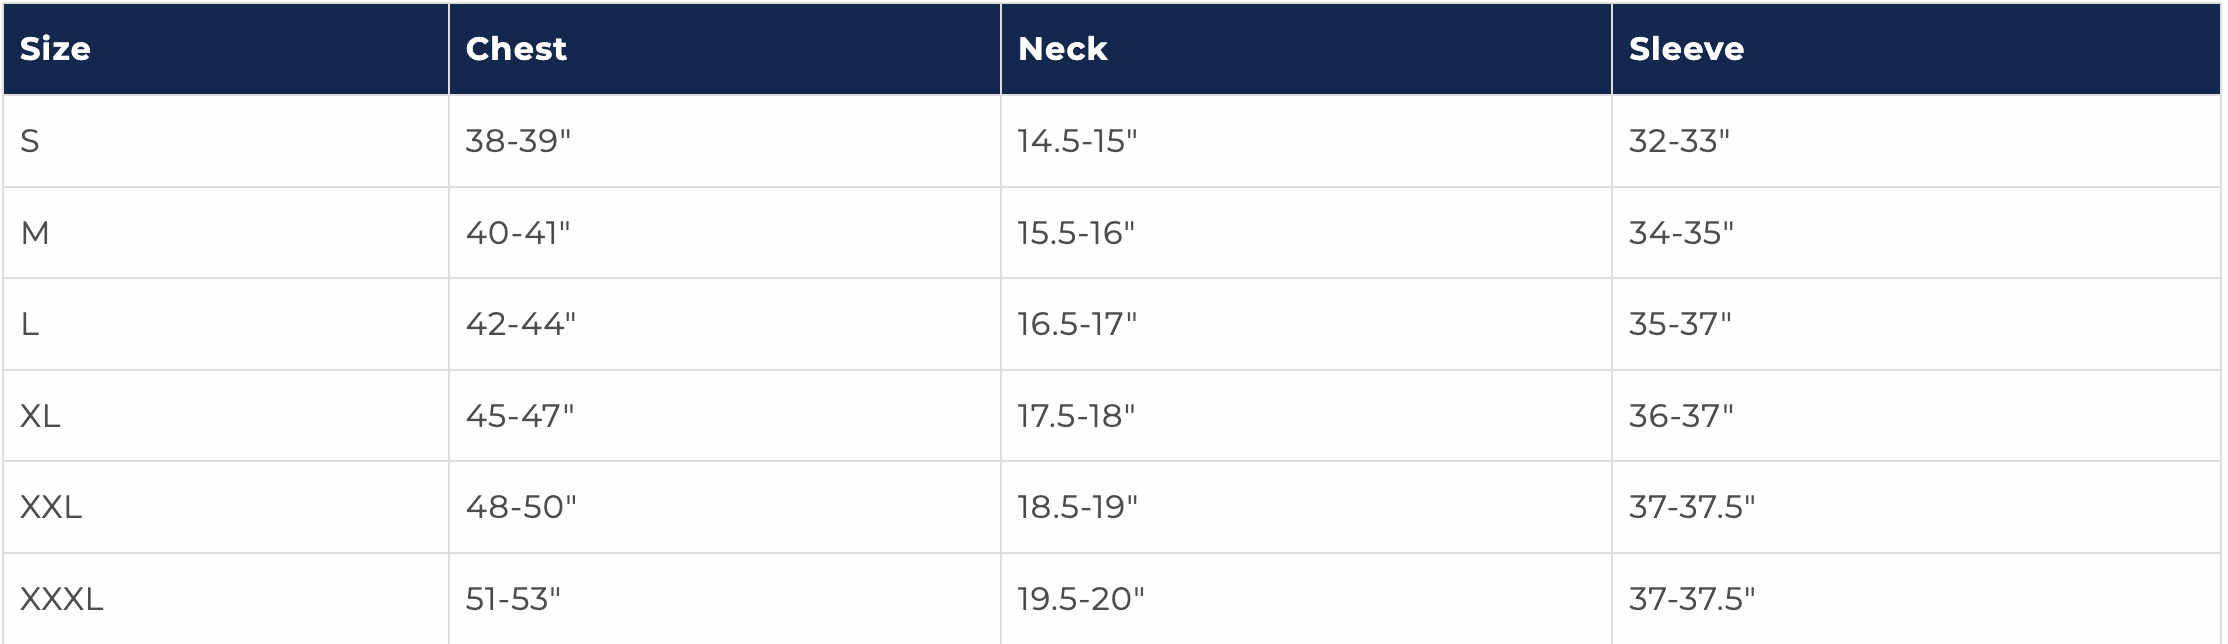Click neck measurement 19.5-20"
Viewport: 2228px width, 644px height.
coord(1080,599)
